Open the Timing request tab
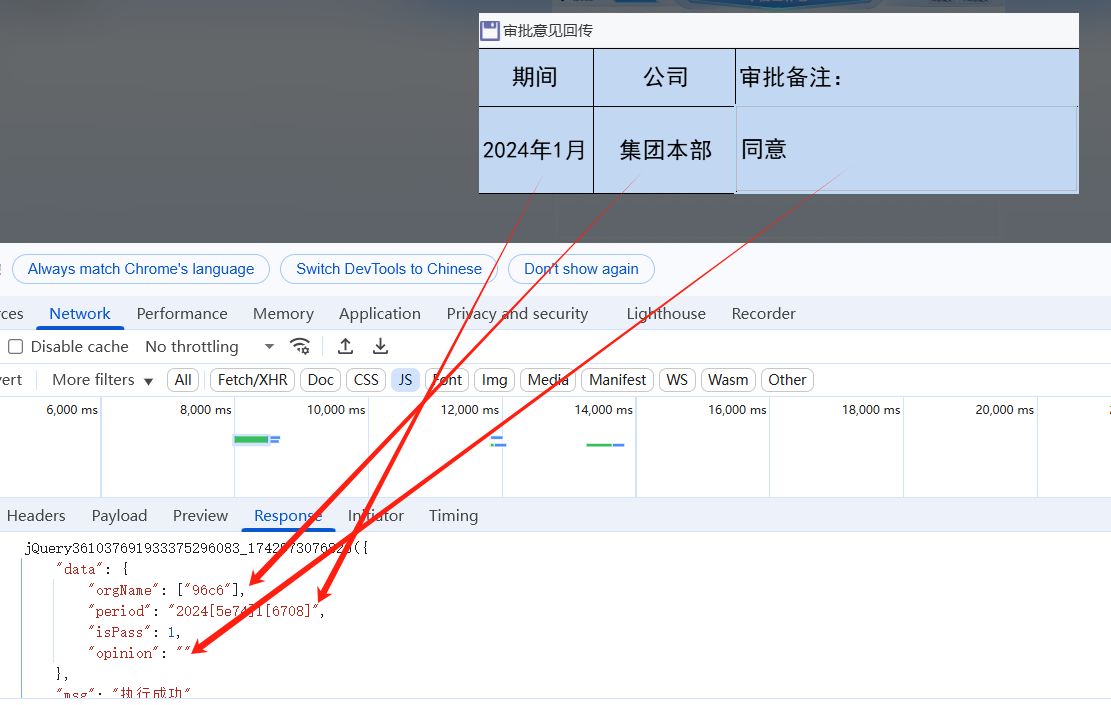Image resolution: width=1111 pixels, height=705 pixels. click(x=453, y=515)
